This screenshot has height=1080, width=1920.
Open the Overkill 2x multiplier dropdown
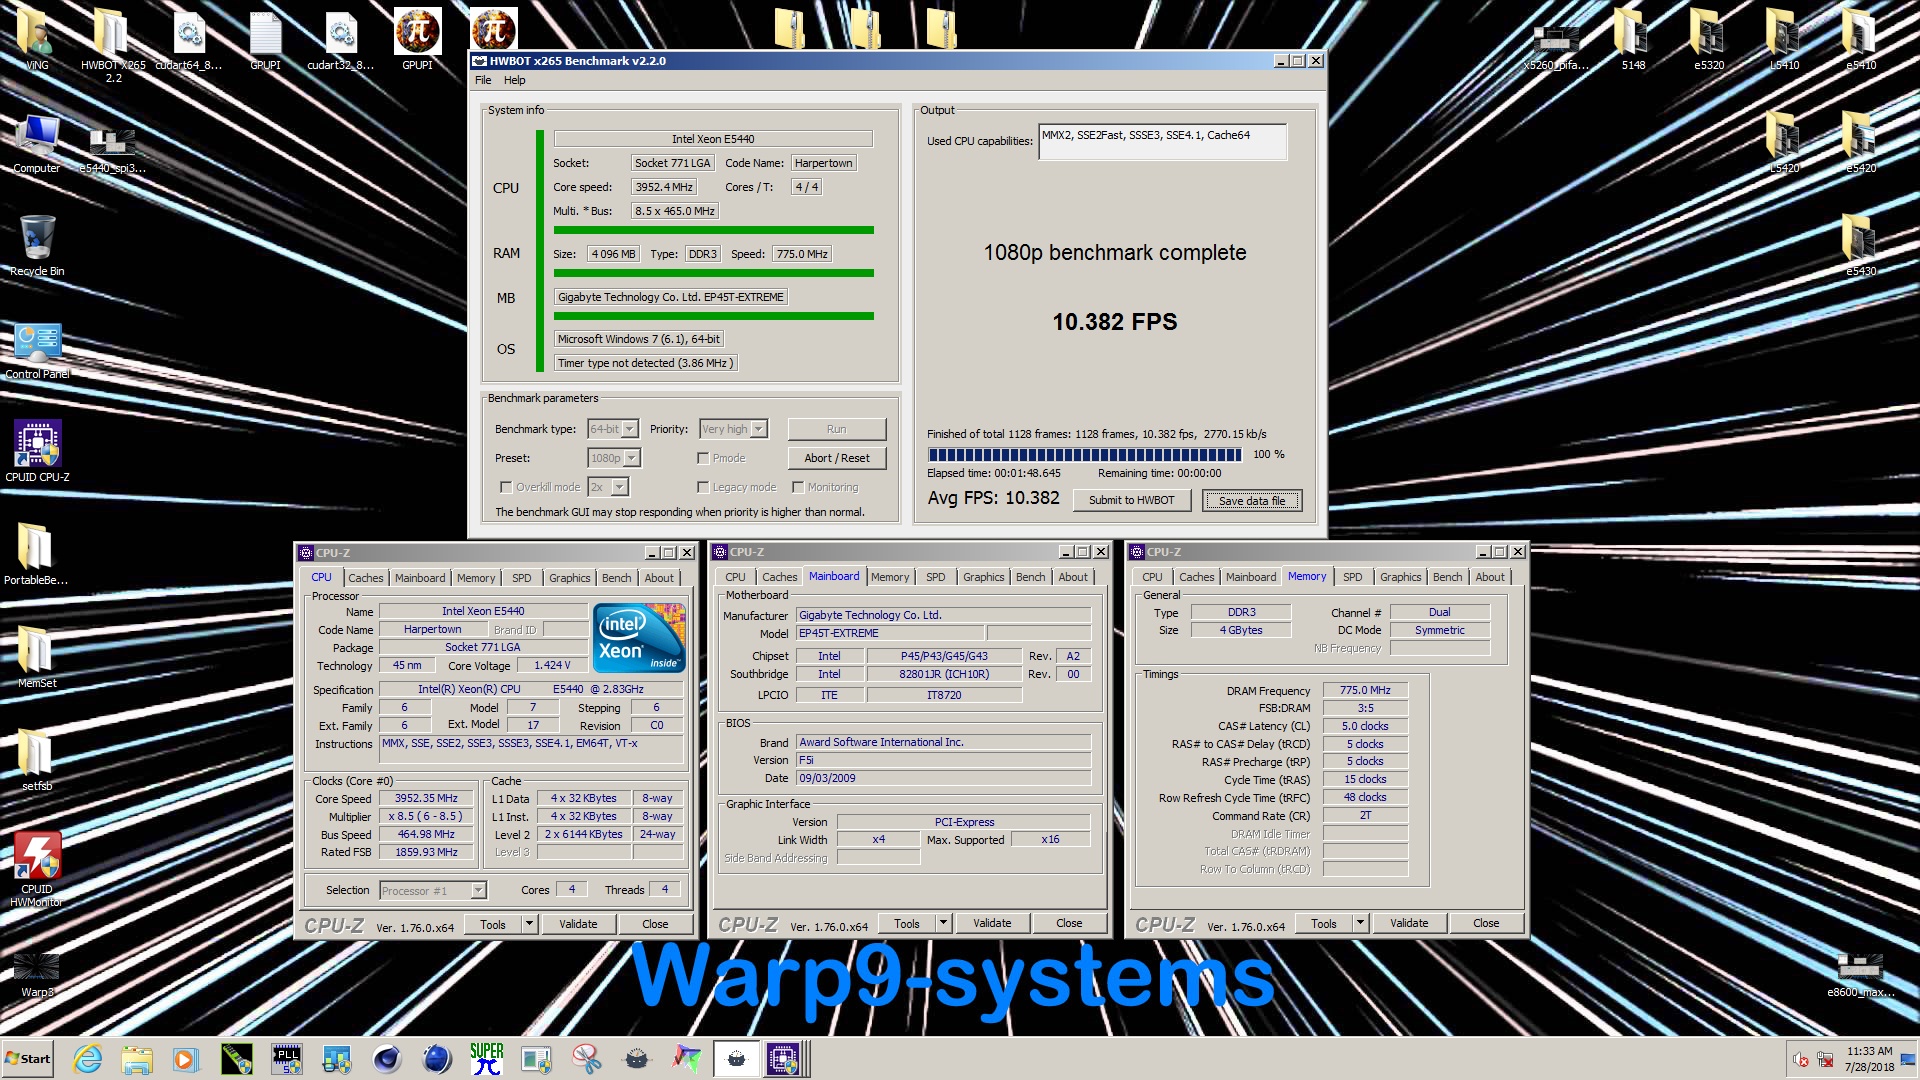pos(608,487)
